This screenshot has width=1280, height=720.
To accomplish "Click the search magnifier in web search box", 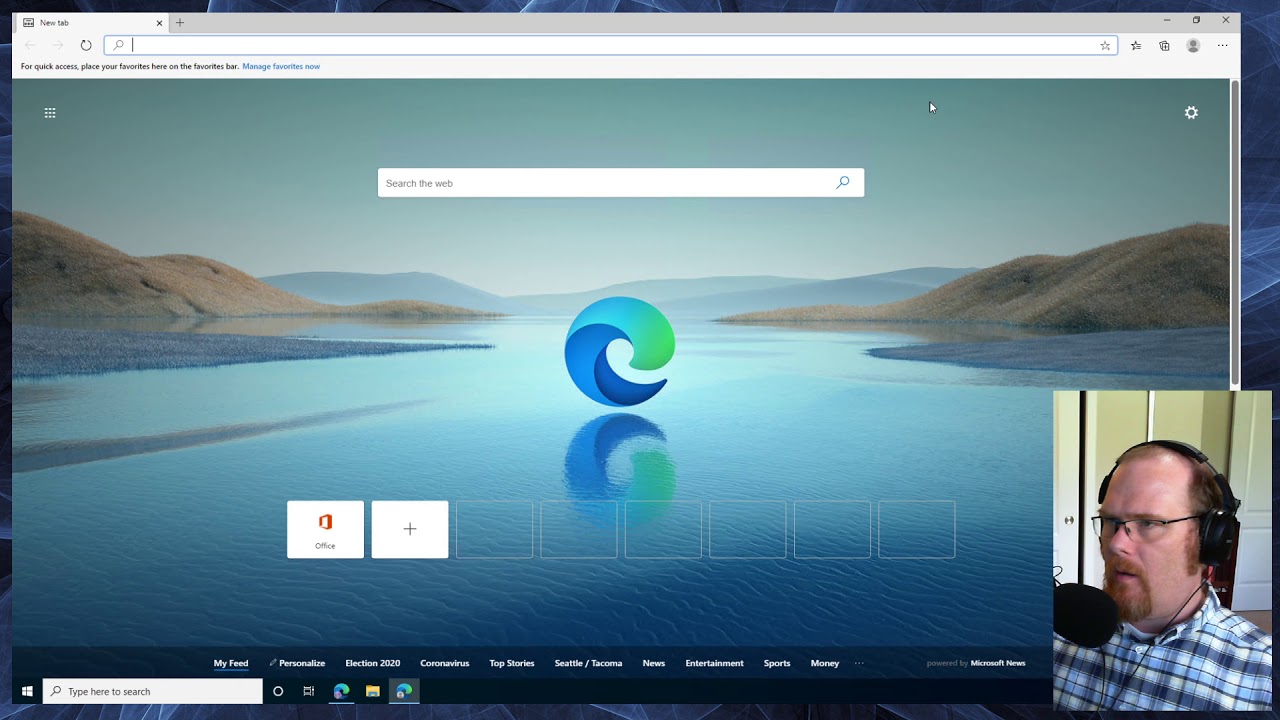I will click(843, 182).
